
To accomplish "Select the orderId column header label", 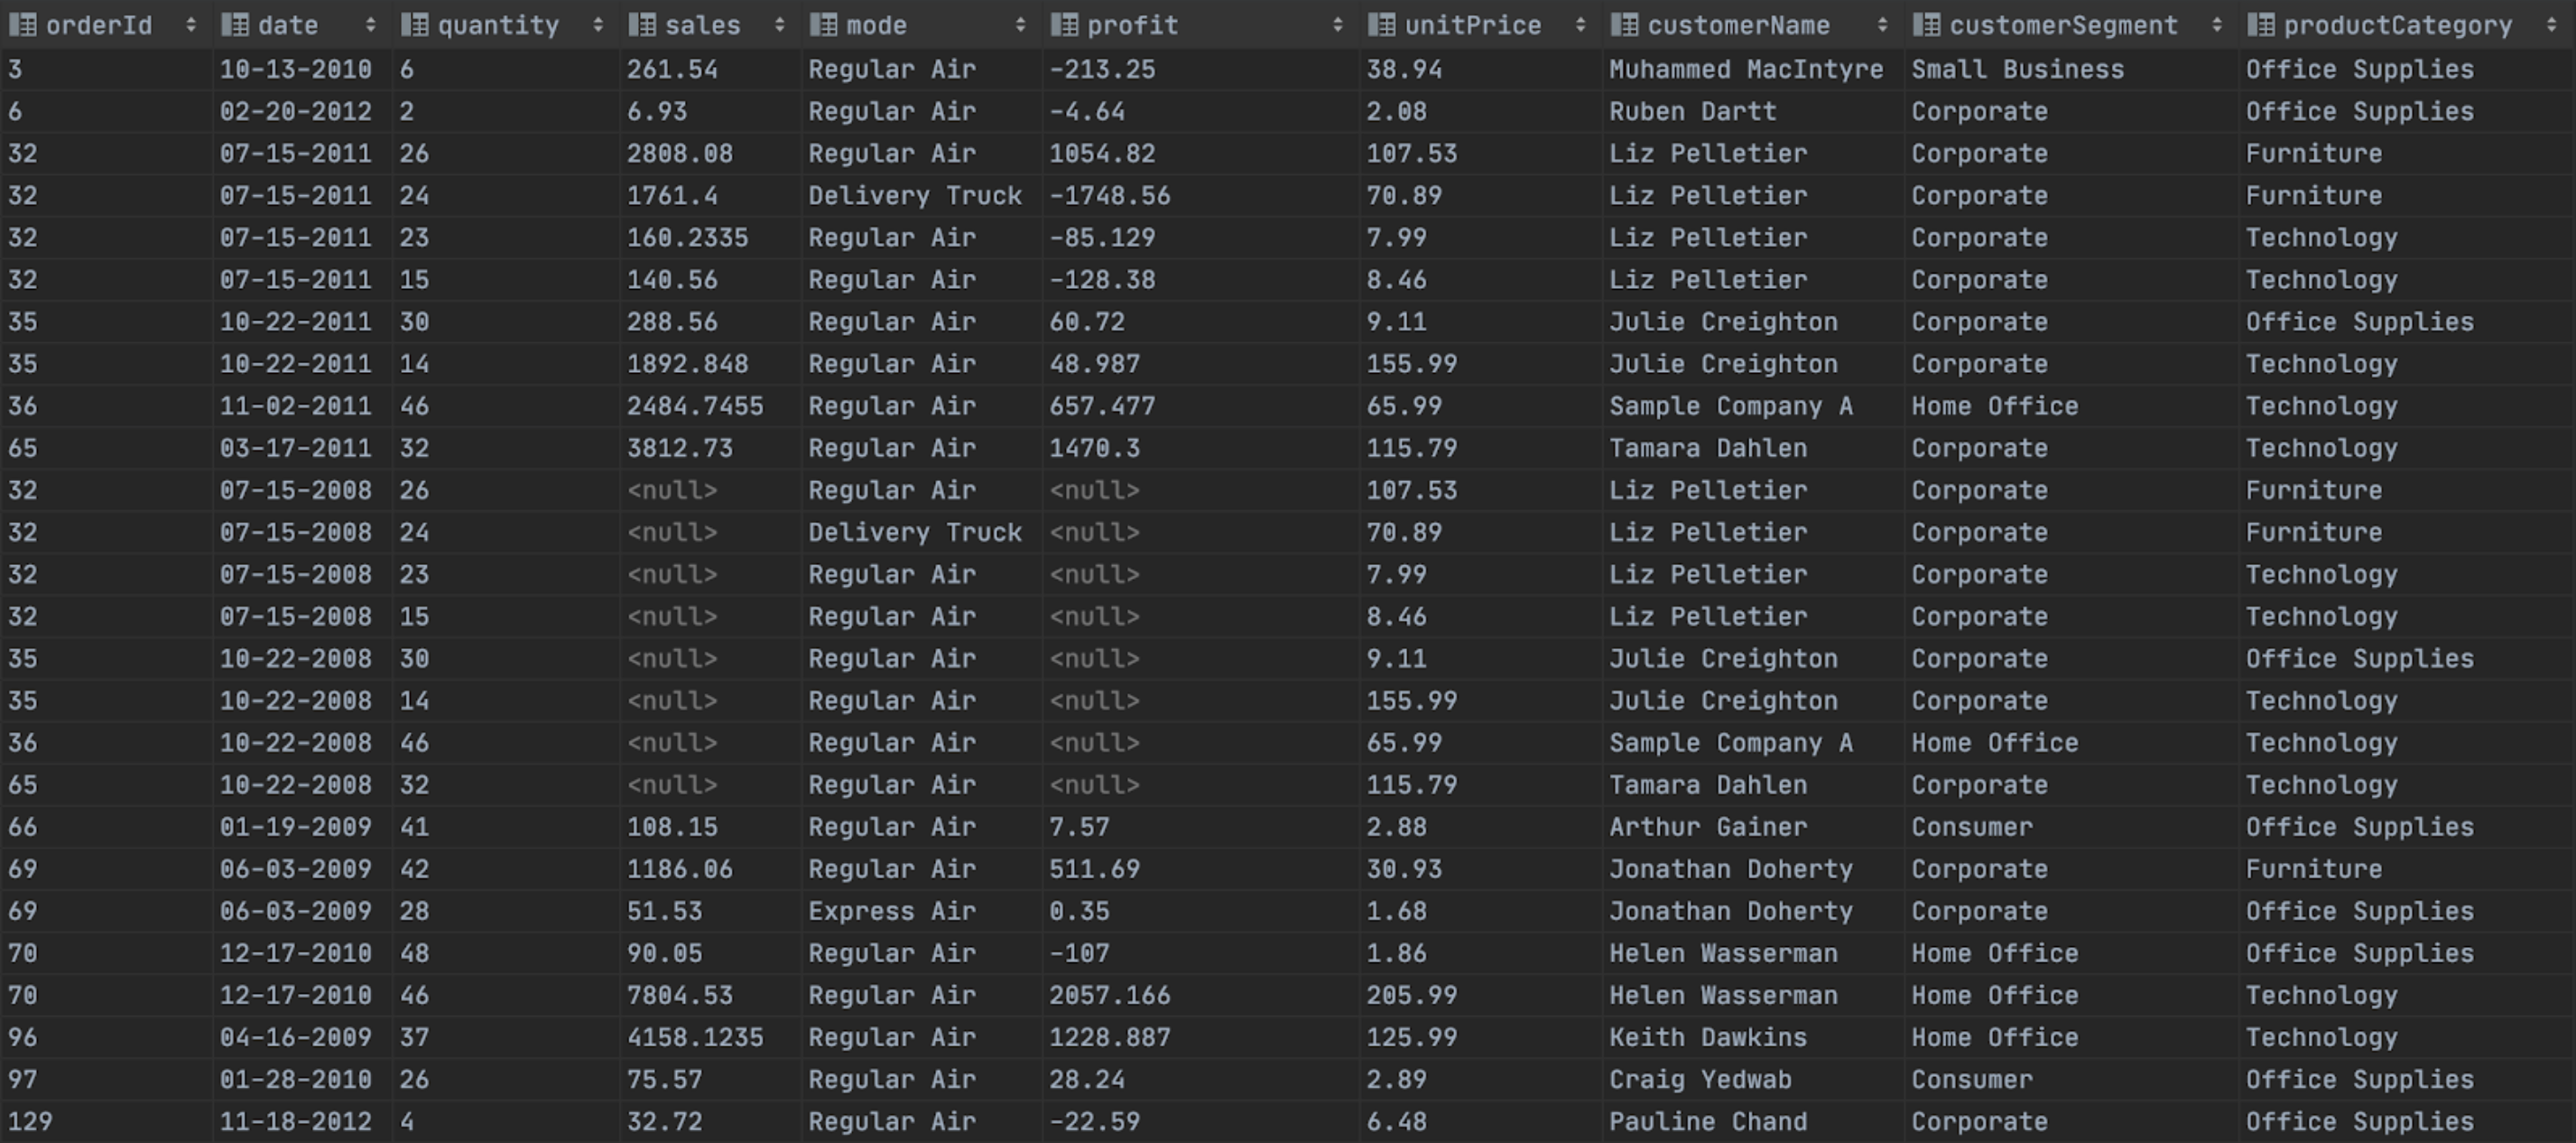I will 99,25.
